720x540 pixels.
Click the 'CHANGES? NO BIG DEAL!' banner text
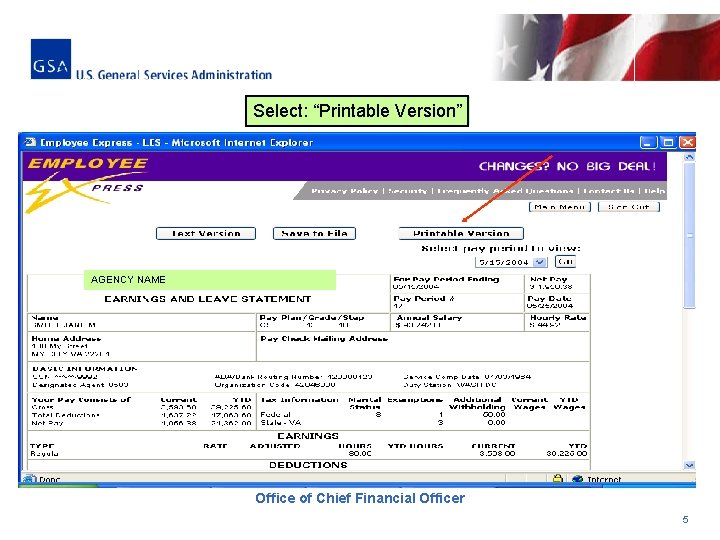[x=568, y=166]
